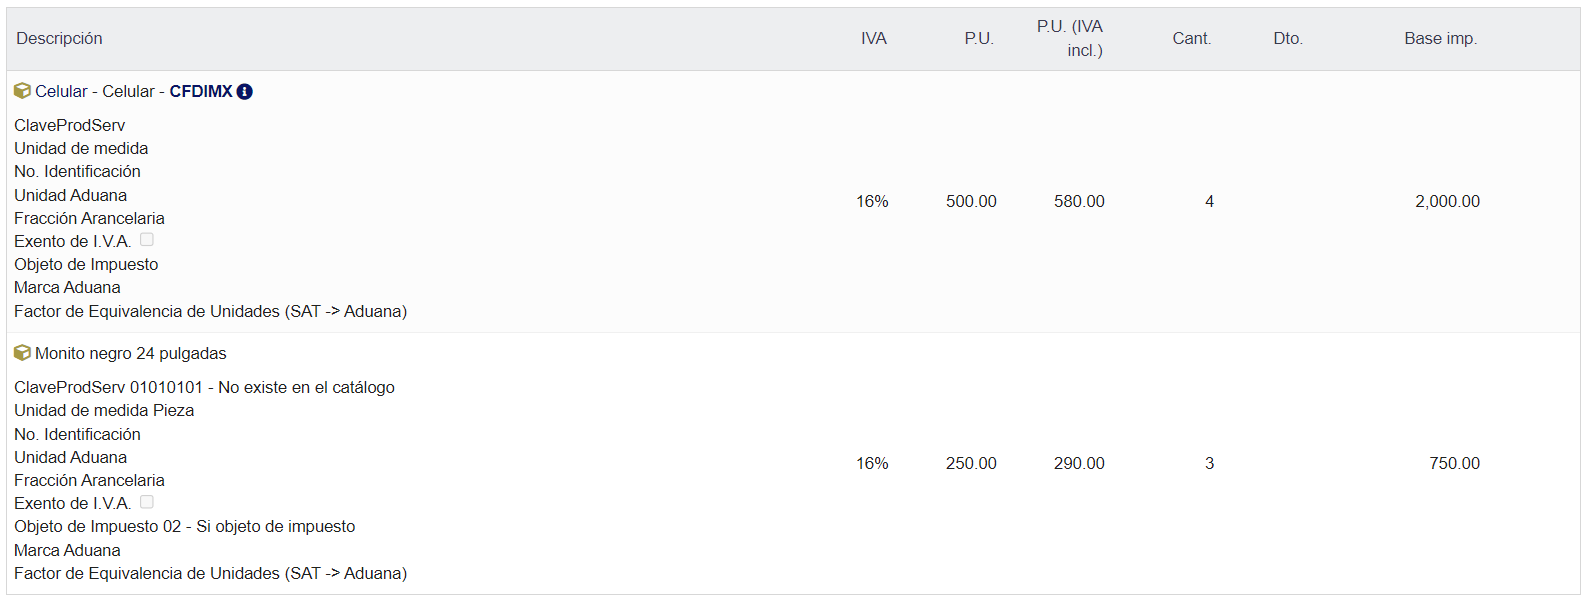Select the 2,000.00 base amount
The width and height of the screenshot is (1584, 598).
[x=1447, y=202]
